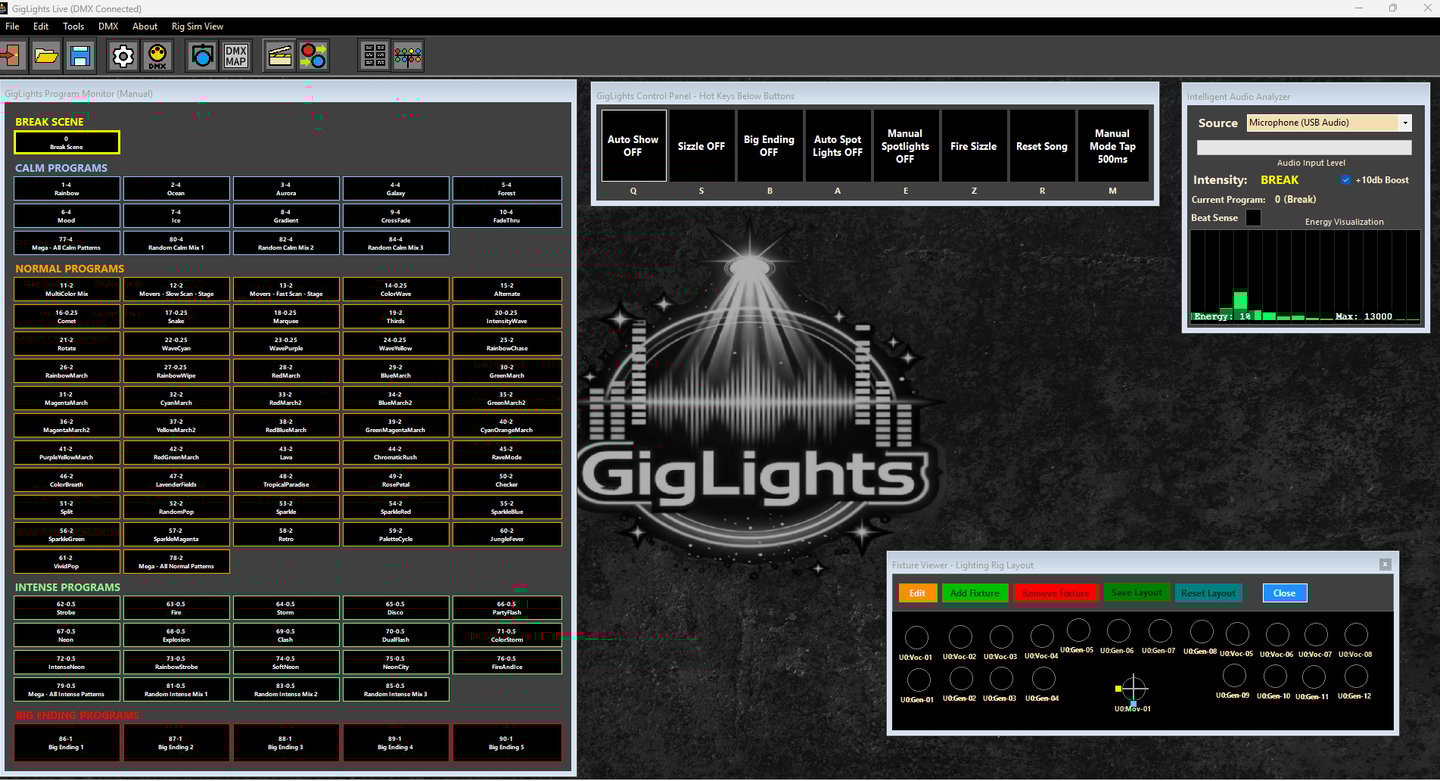Toggle Sizzle OFF button

pyautogui.click(x=701, y=146)
